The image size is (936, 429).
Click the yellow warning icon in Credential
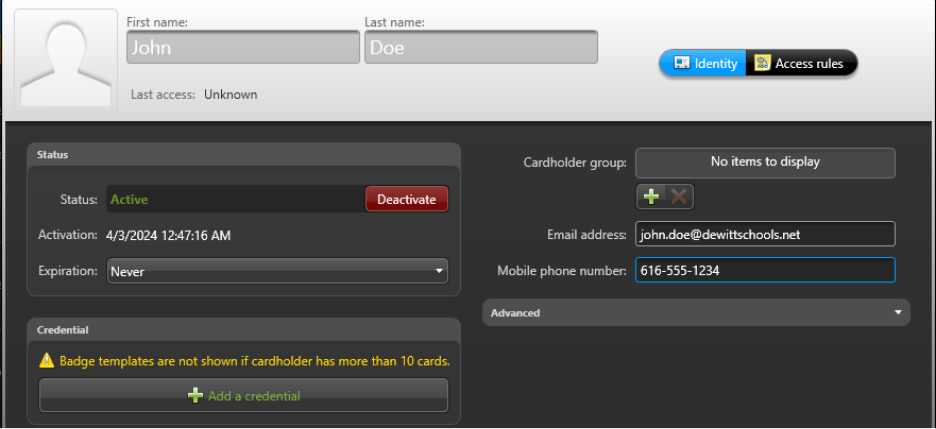point(47,360)
